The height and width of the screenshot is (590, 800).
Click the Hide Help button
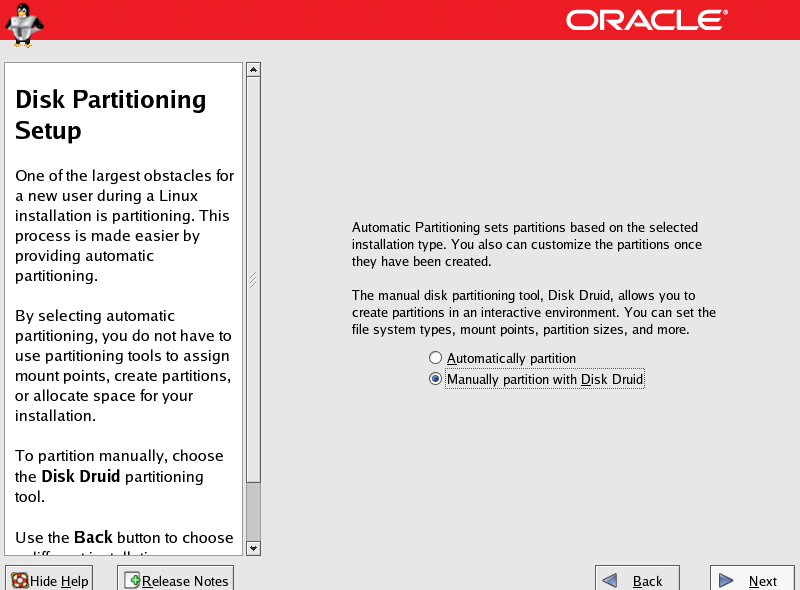[x=49, y=580]
